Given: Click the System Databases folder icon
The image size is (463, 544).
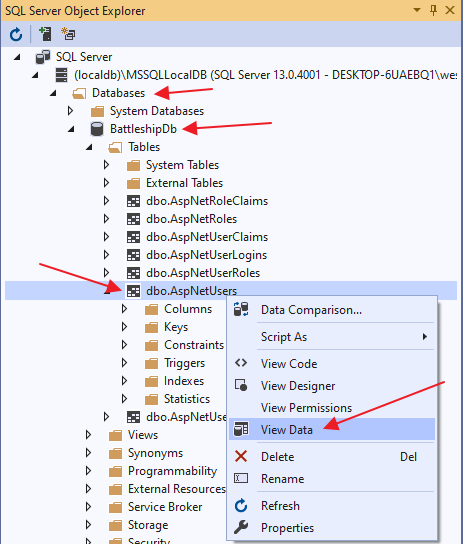Looking at the screenshot, I should point(97,111).
